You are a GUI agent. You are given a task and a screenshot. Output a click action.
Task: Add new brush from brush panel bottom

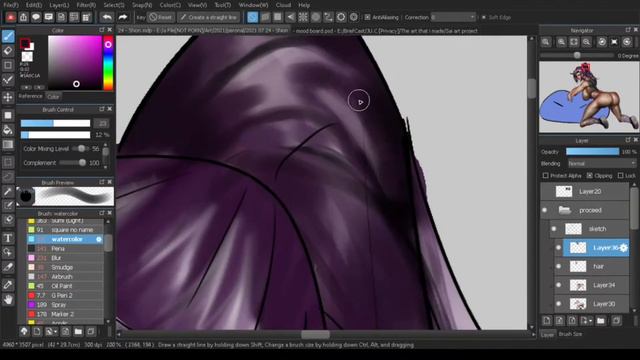[37, 331]
